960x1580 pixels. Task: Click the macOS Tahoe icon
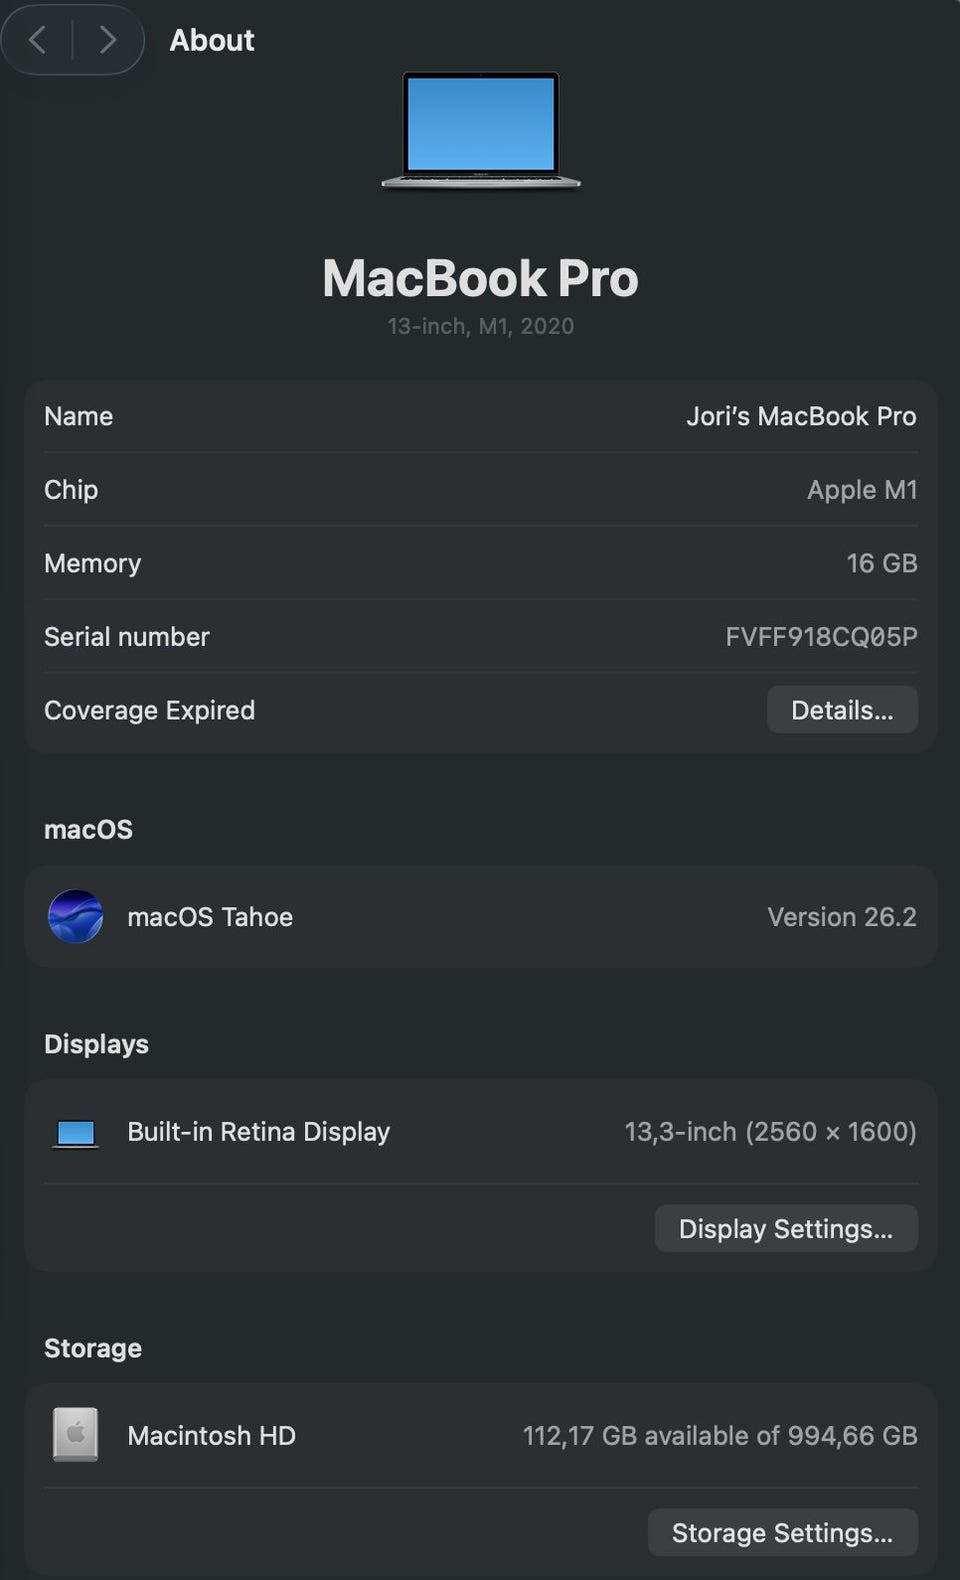[x=76, y=916]
